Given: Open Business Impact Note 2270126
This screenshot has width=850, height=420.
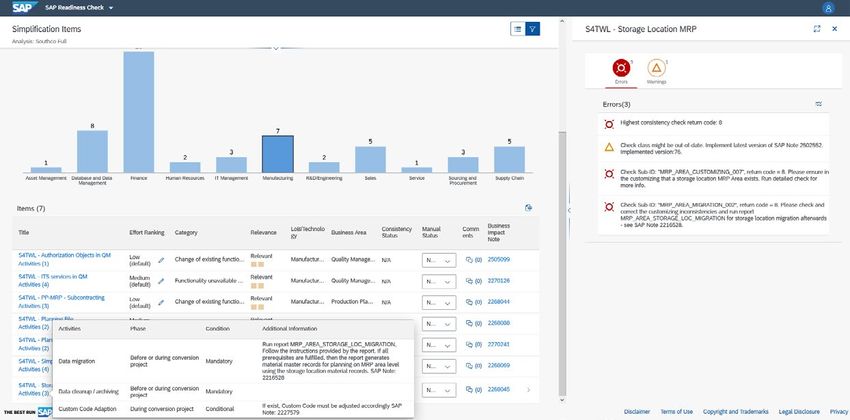Looking at the screenshot, I should (498, 281).
